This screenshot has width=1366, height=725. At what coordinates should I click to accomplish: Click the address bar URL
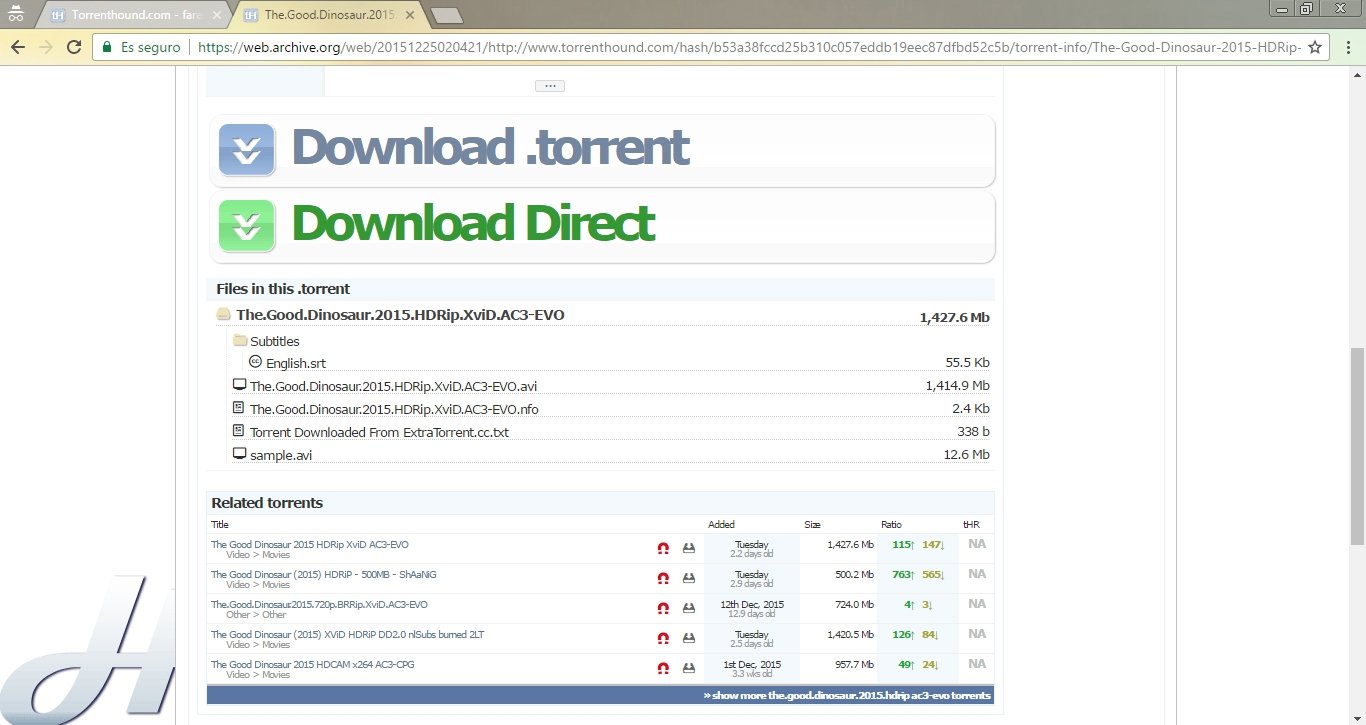749,47
